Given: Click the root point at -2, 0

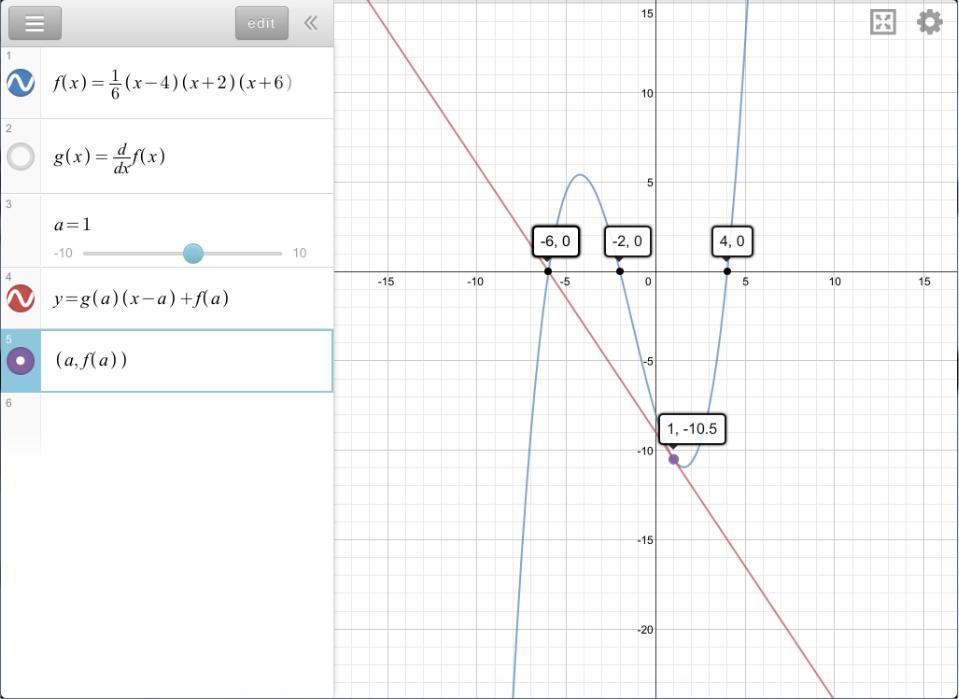Looking at the screenshot, I should tap(620, 272).
